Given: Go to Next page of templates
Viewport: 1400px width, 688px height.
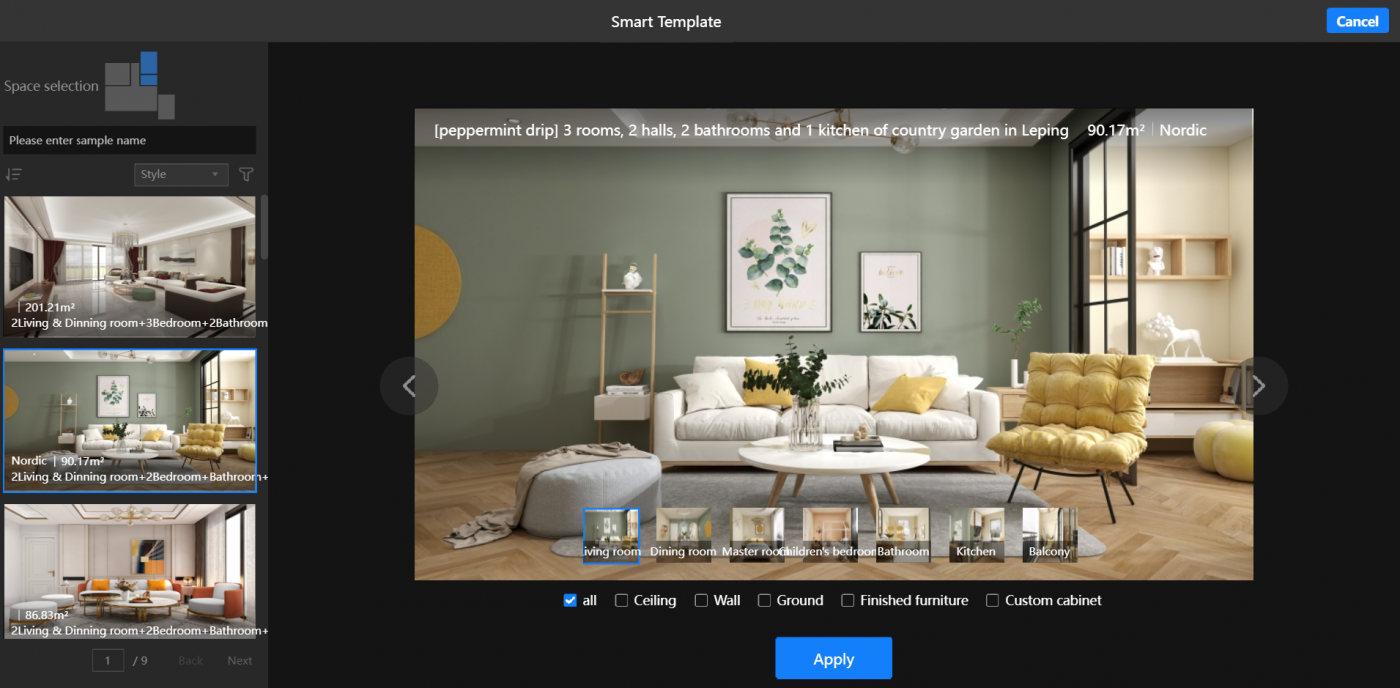Looking at the screenshot, I should [x=240, y=661].
